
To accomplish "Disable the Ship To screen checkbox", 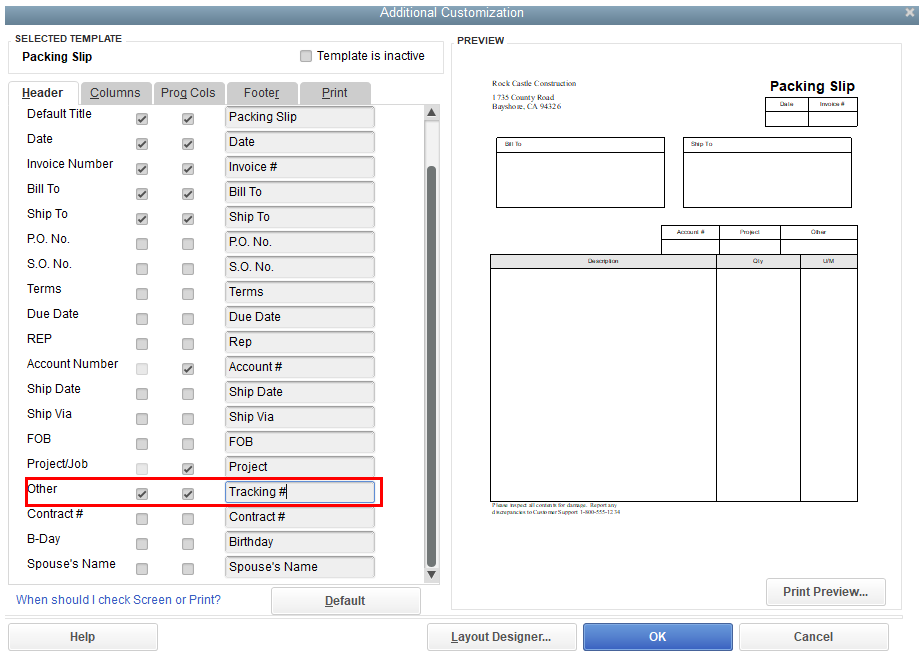I will coord(141,218).
